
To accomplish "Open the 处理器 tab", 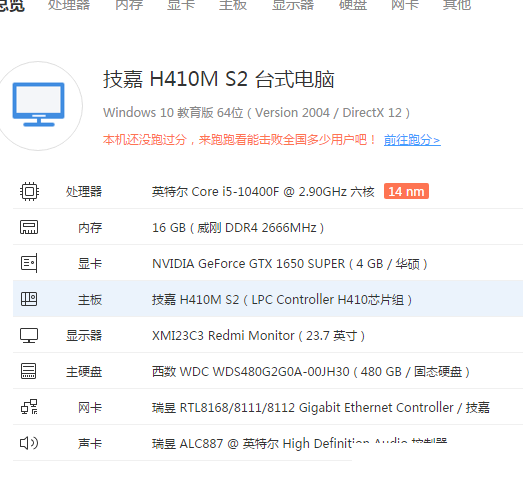I will [69, 5].
